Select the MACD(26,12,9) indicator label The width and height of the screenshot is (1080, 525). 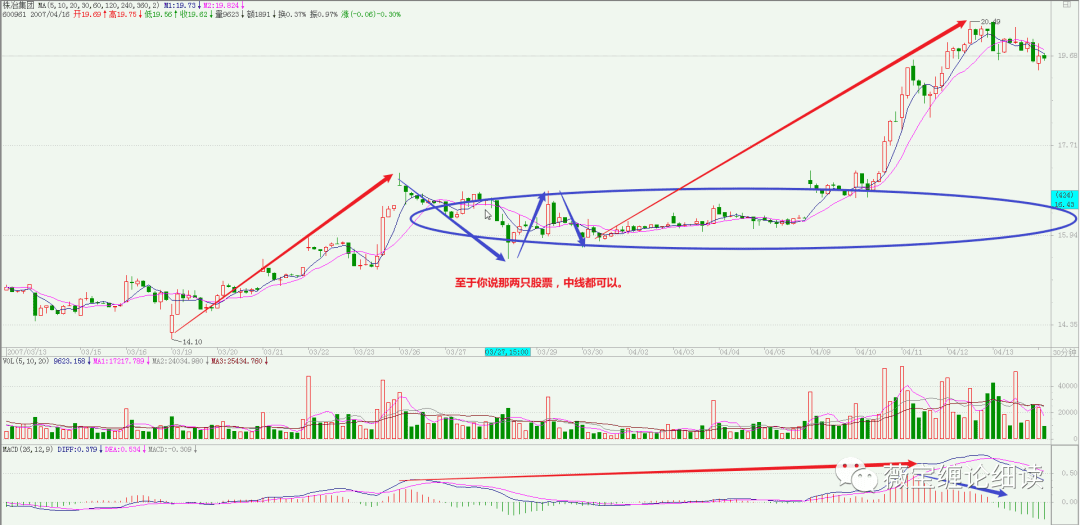click(x=28, y=450)
